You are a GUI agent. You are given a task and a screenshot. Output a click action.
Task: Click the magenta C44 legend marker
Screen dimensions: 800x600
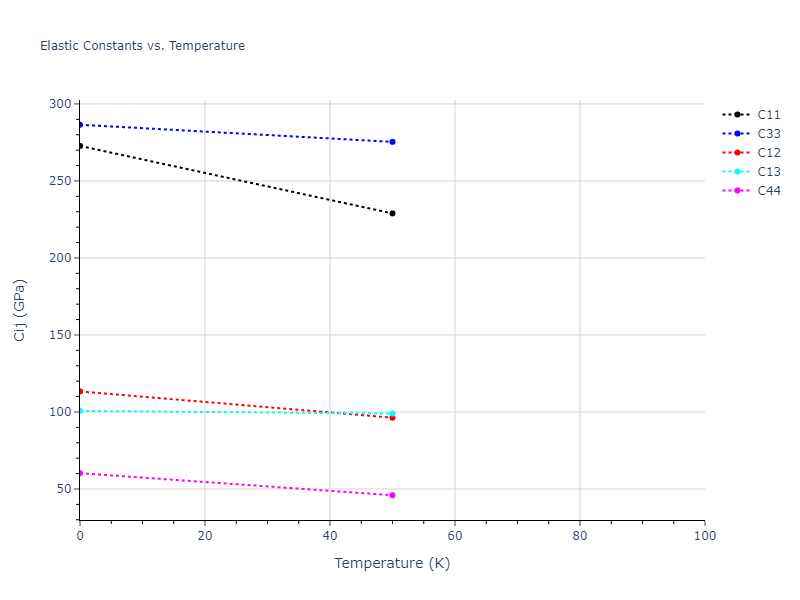737,191
